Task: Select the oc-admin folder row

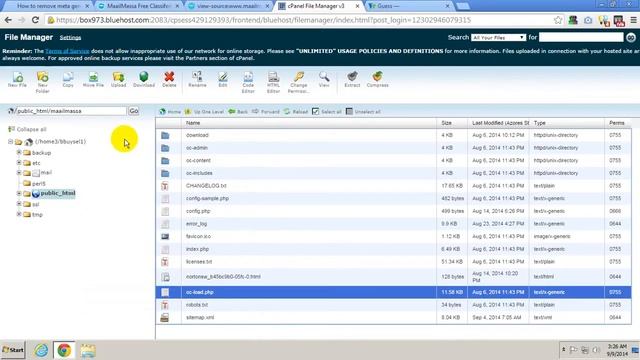Action: click(x=393, y=148)
